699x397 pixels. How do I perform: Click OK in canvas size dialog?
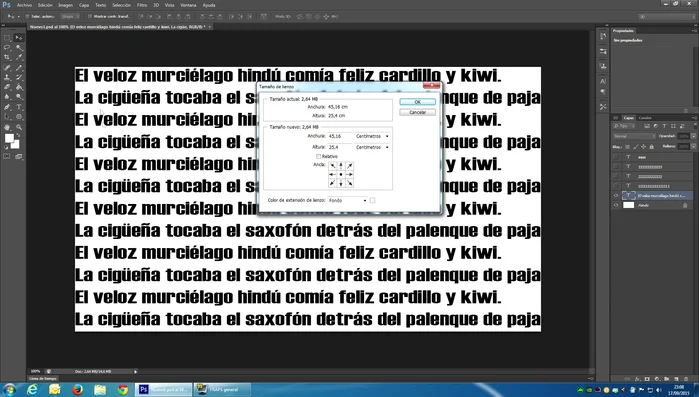417,102
